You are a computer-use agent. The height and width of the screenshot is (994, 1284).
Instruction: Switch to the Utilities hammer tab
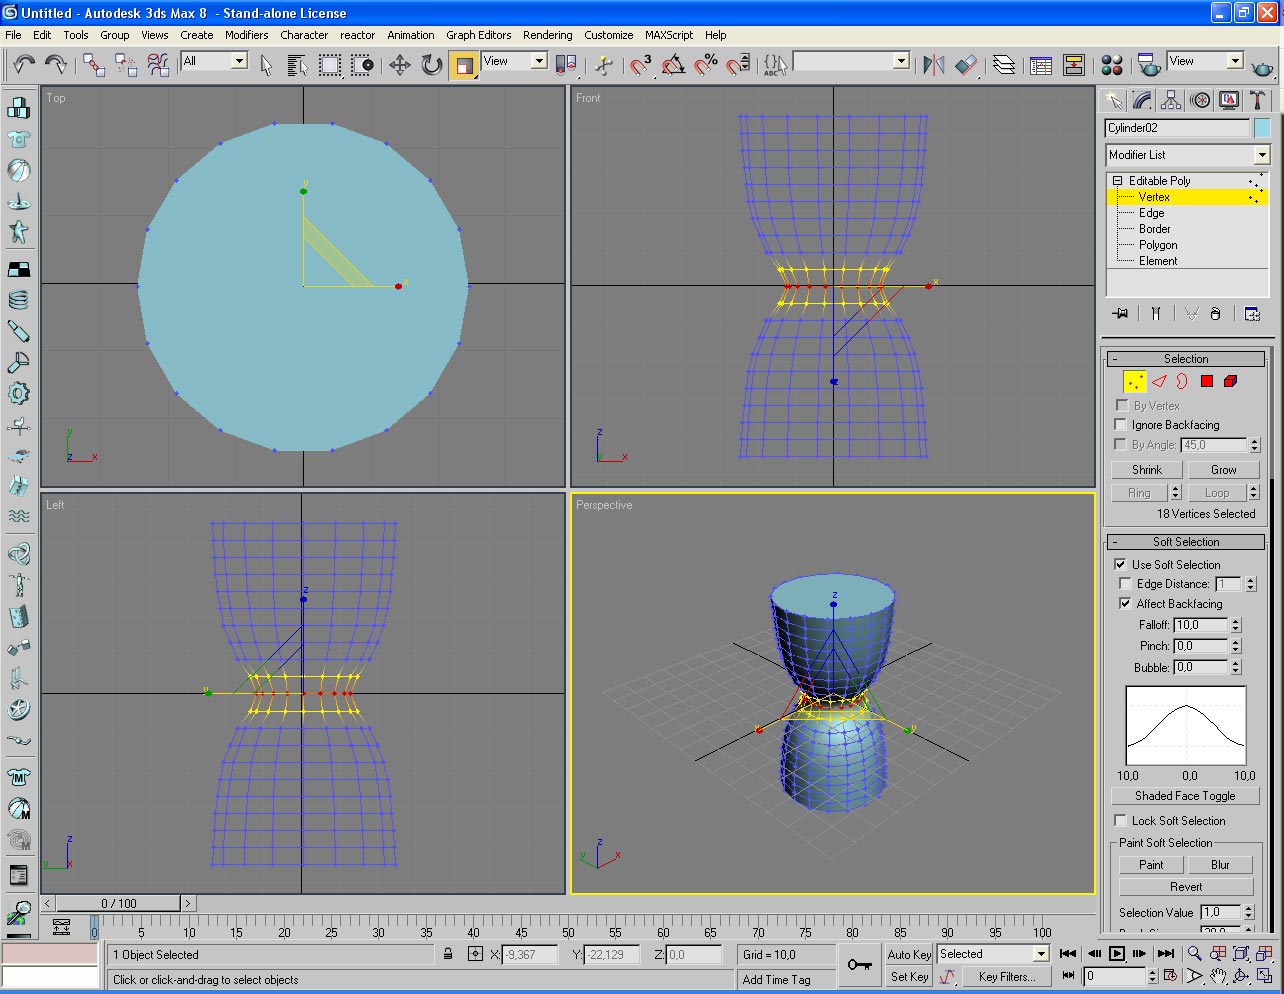1258,100
